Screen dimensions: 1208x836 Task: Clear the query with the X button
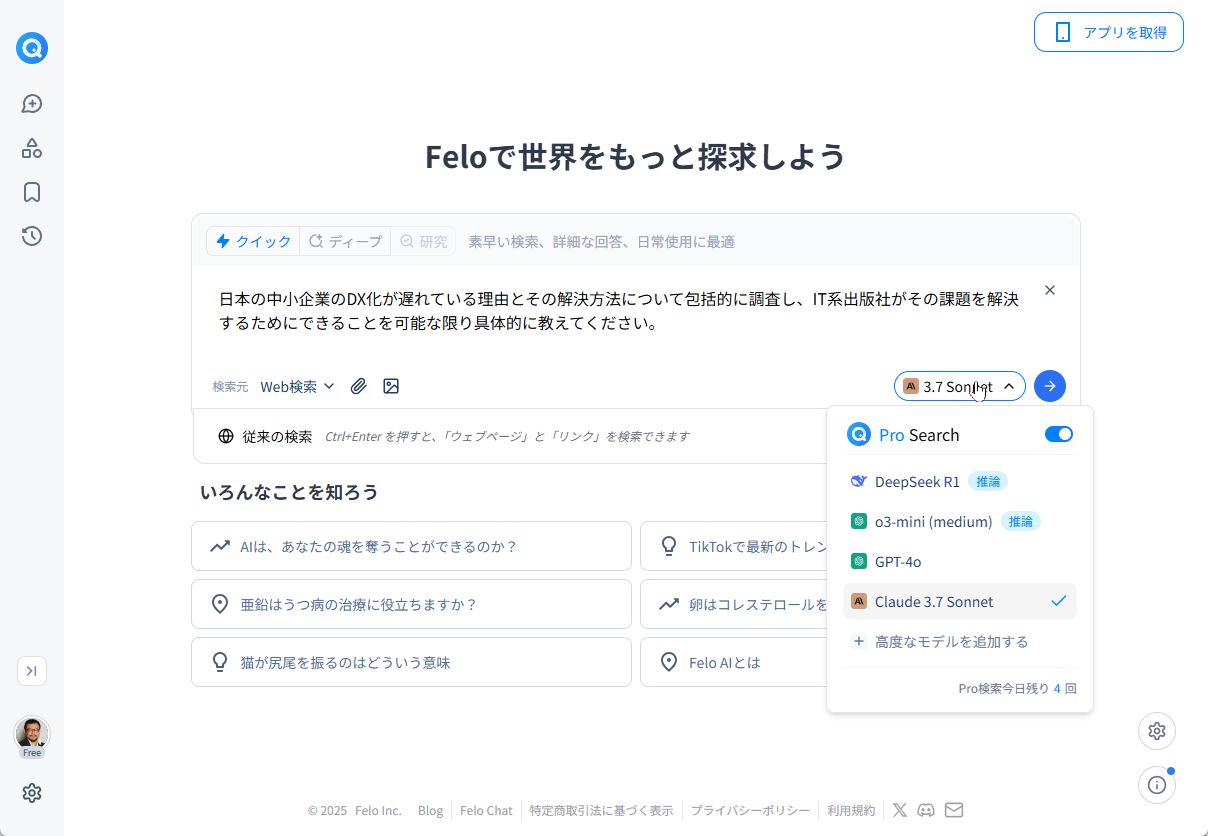pos(1050,290)
